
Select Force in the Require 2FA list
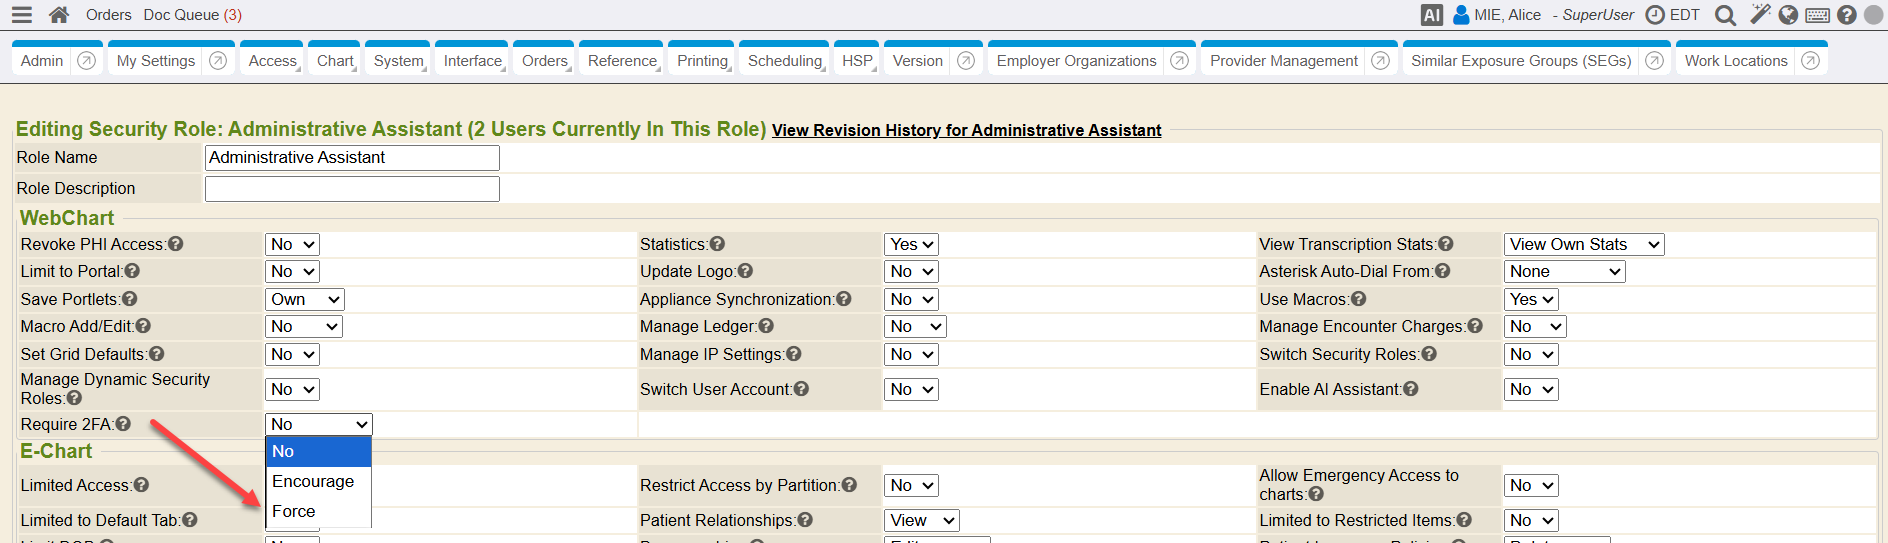tap(294, 511)
